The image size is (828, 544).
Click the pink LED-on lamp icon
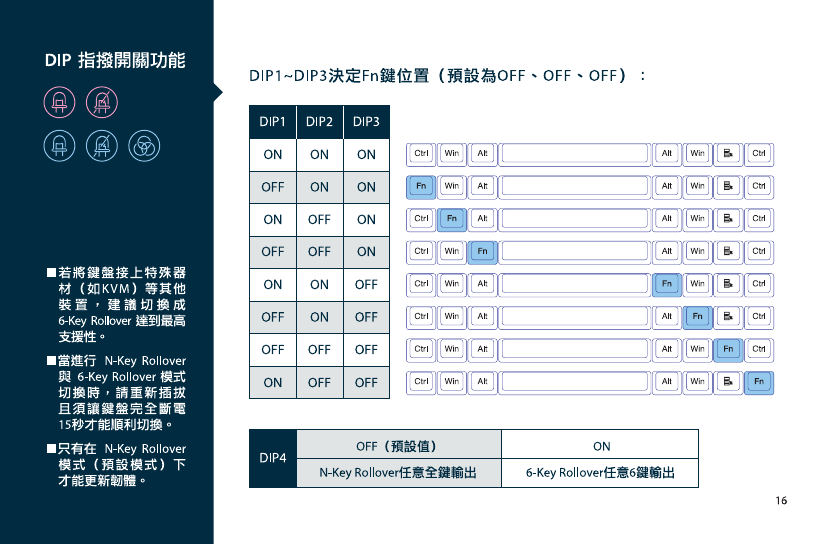(59, 102)
